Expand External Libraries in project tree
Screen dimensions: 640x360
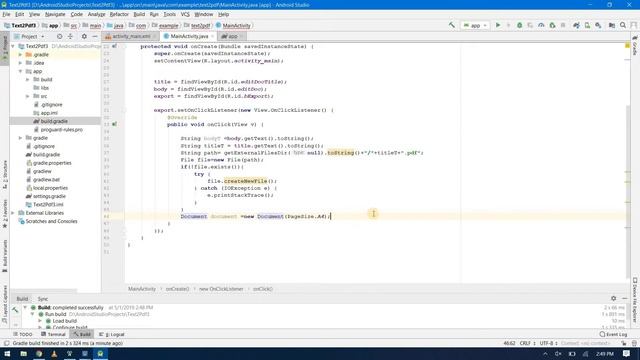click(x=13, y=213)
